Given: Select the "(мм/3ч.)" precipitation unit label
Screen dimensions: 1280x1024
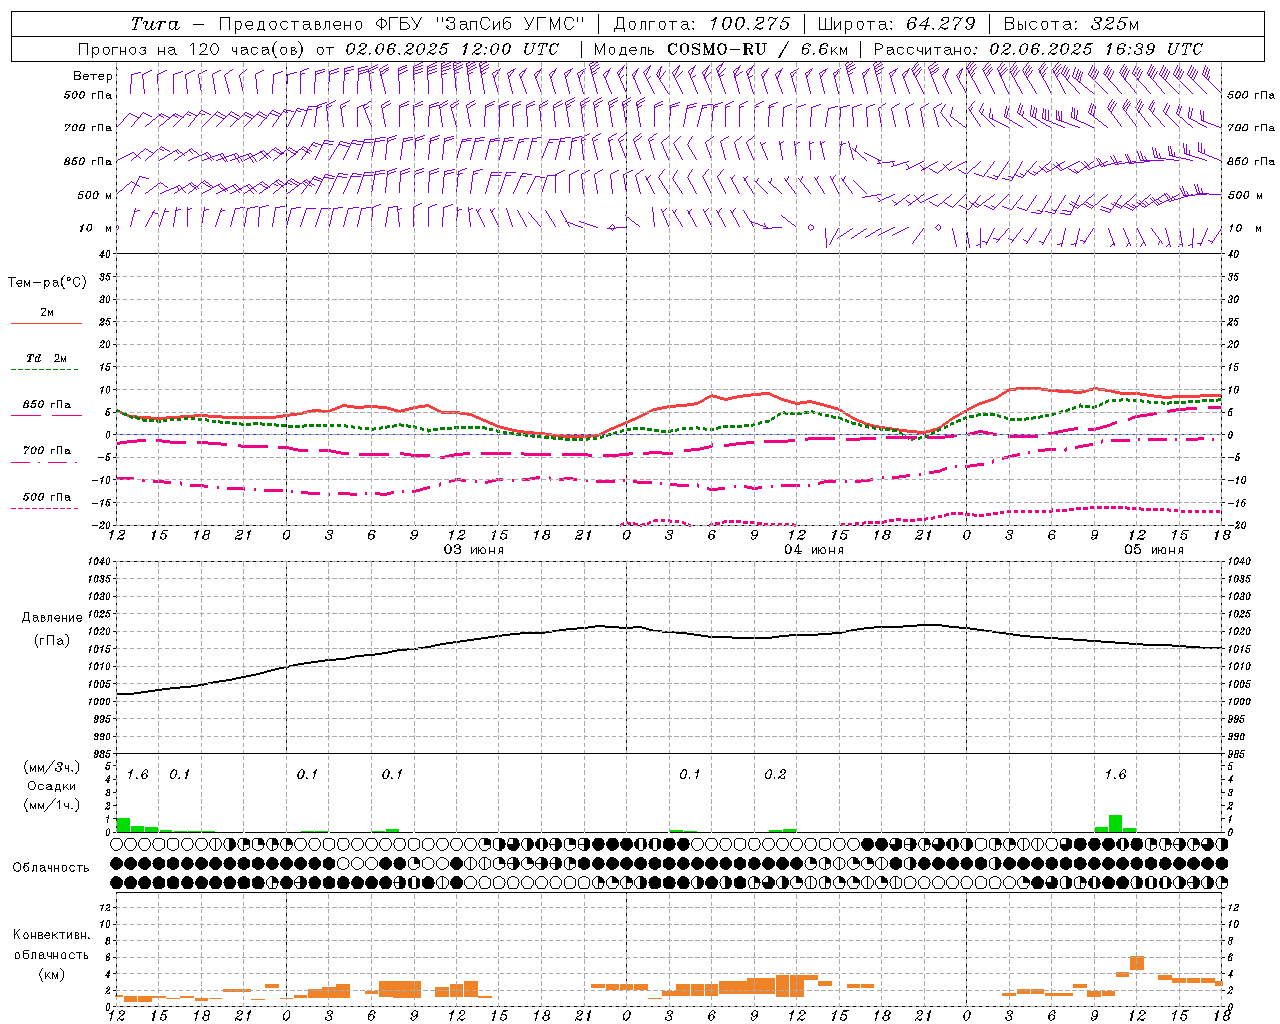Looking at the screenshot, I should tap(51, 767).
